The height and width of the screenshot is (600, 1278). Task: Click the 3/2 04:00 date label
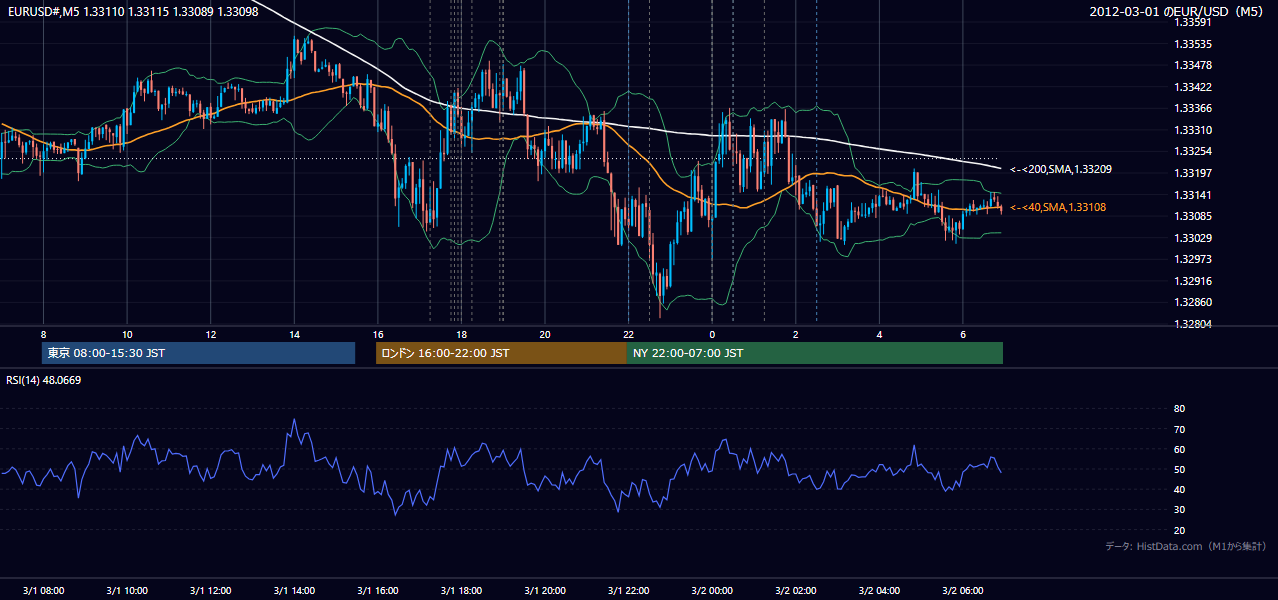pos(879,590)
